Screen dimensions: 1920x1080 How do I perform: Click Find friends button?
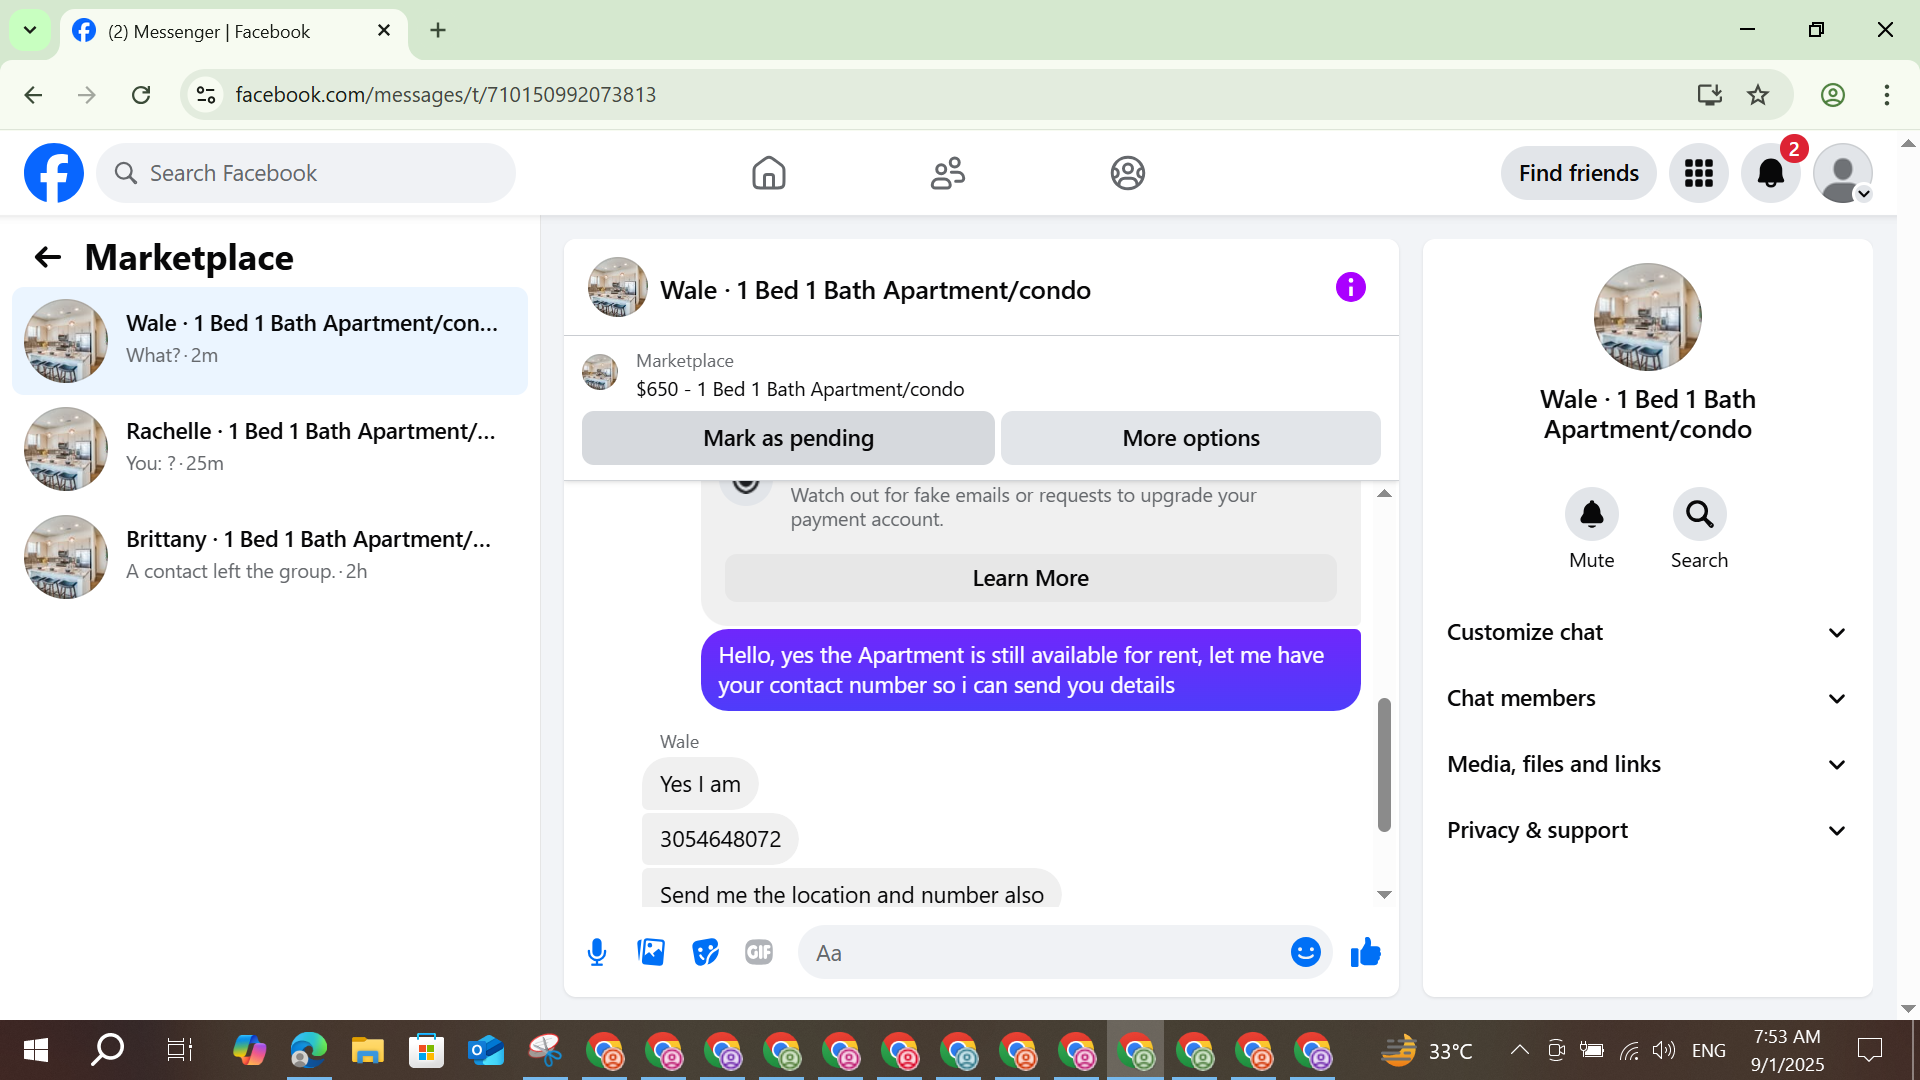1578,173
